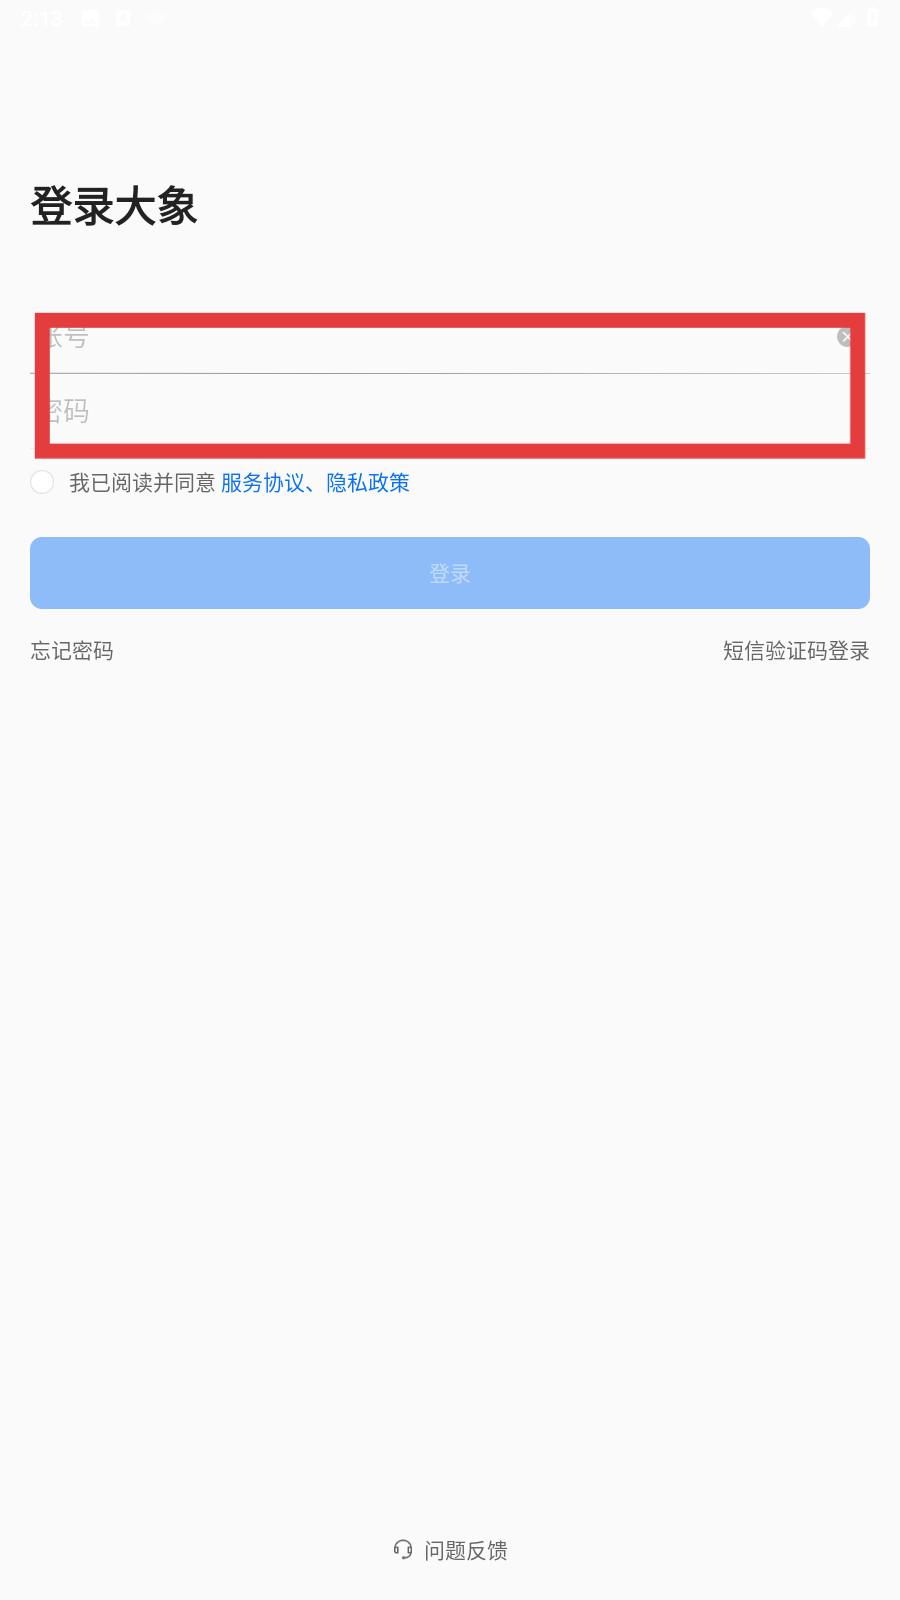Focus the 账号 account input field
This screenshot has height=1600, width=900.
(450, 338)
